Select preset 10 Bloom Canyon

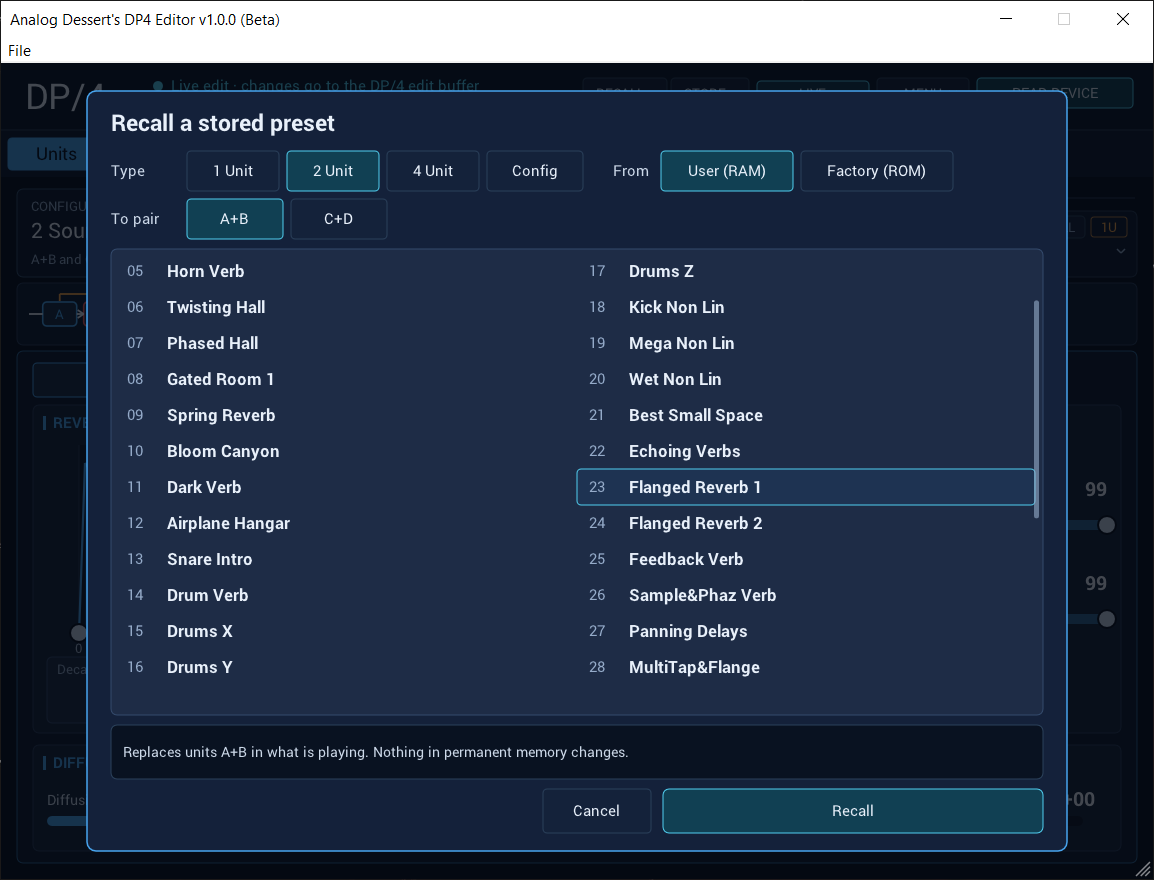tap(344, 451)
